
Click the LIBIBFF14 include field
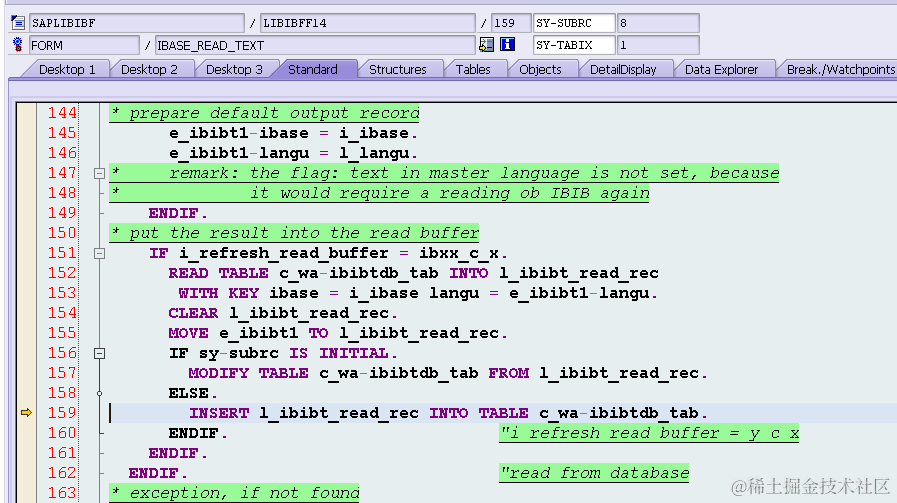point(367,23)
